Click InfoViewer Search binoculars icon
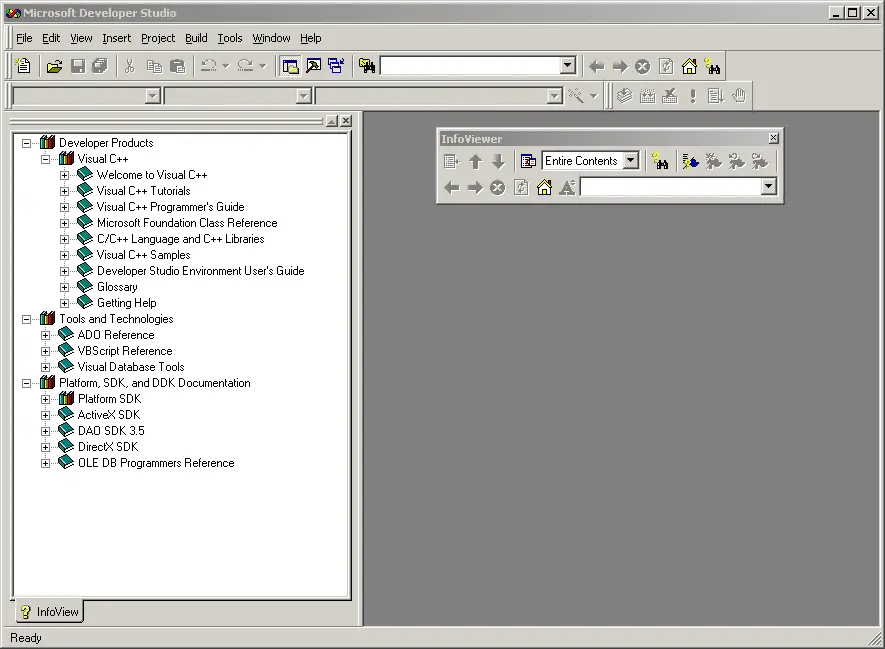This screenshot has width=885, height=649. (660, 161)
